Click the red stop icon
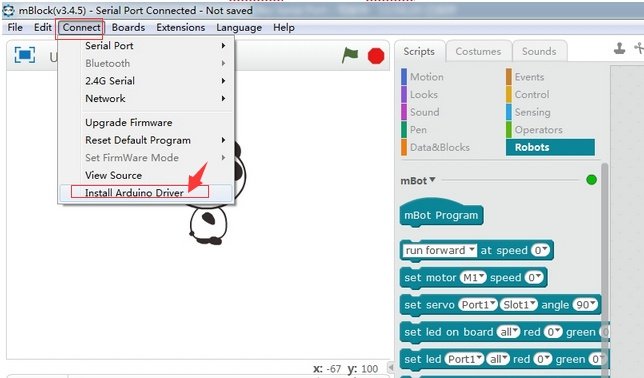This screenshot has width=644, height=378. click(x=376, y=56)
